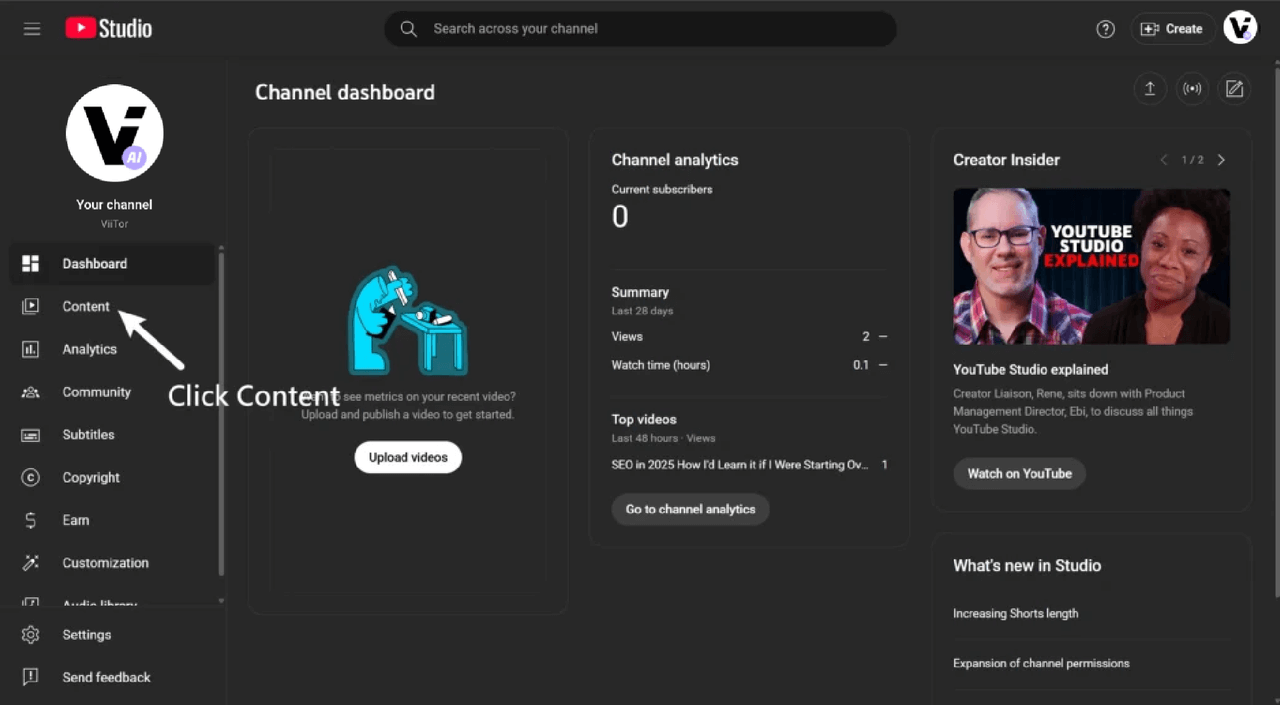The width and height of the screenshot is (1280, 705).
Task: Click the YouTube Studio logo
Action: (x=109, y=29)
